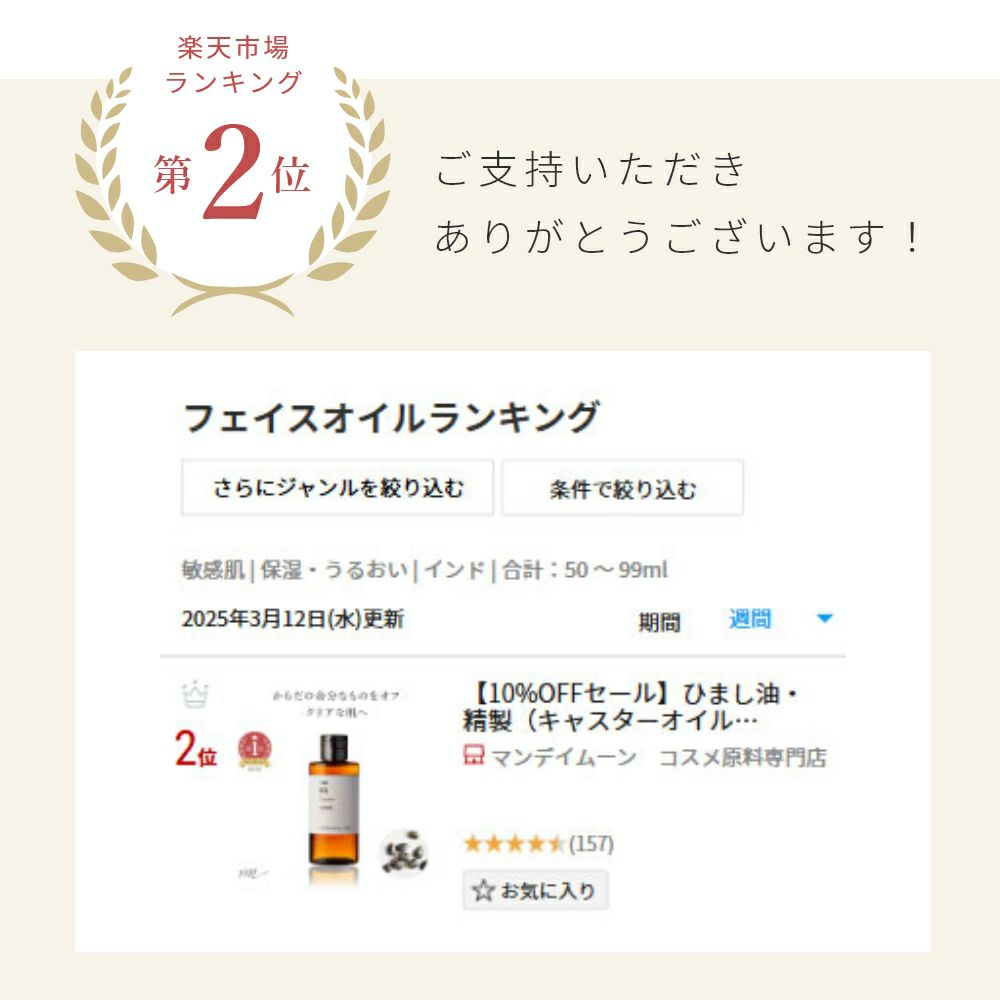
Task: Click the star icon in お気に入り button
Action: [x=483, y=890]
